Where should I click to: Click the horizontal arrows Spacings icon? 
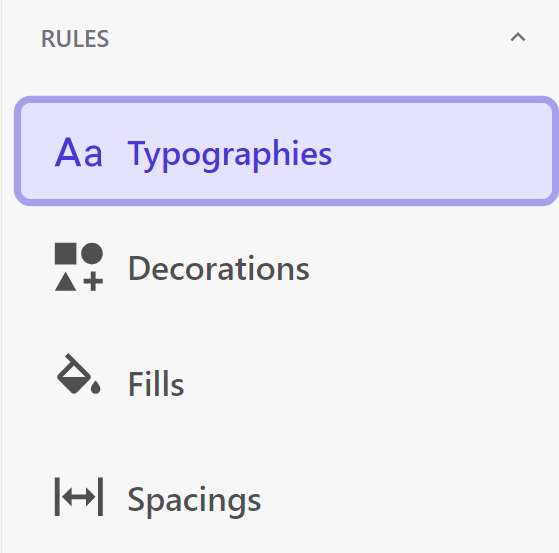79,497
